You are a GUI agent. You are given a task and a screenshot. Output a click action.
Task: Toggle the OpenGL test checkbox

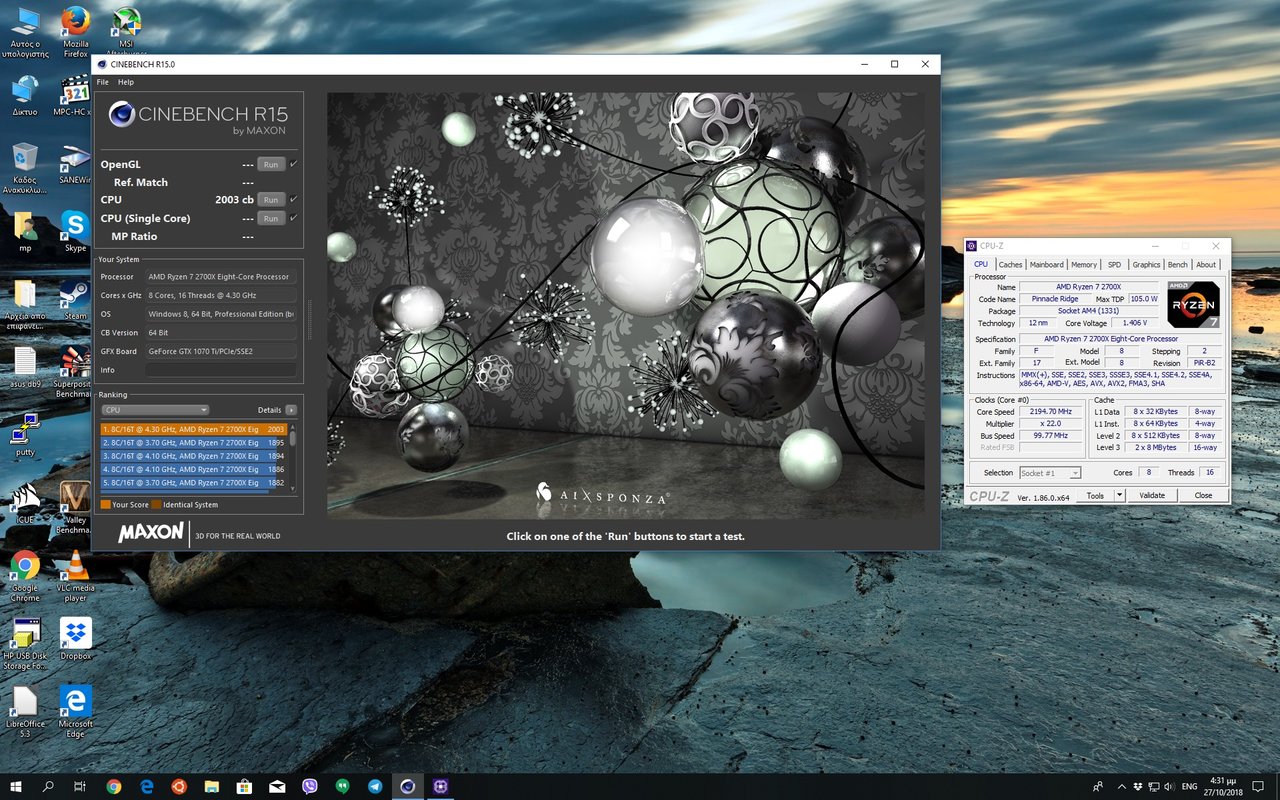click(x=293, y=163)
